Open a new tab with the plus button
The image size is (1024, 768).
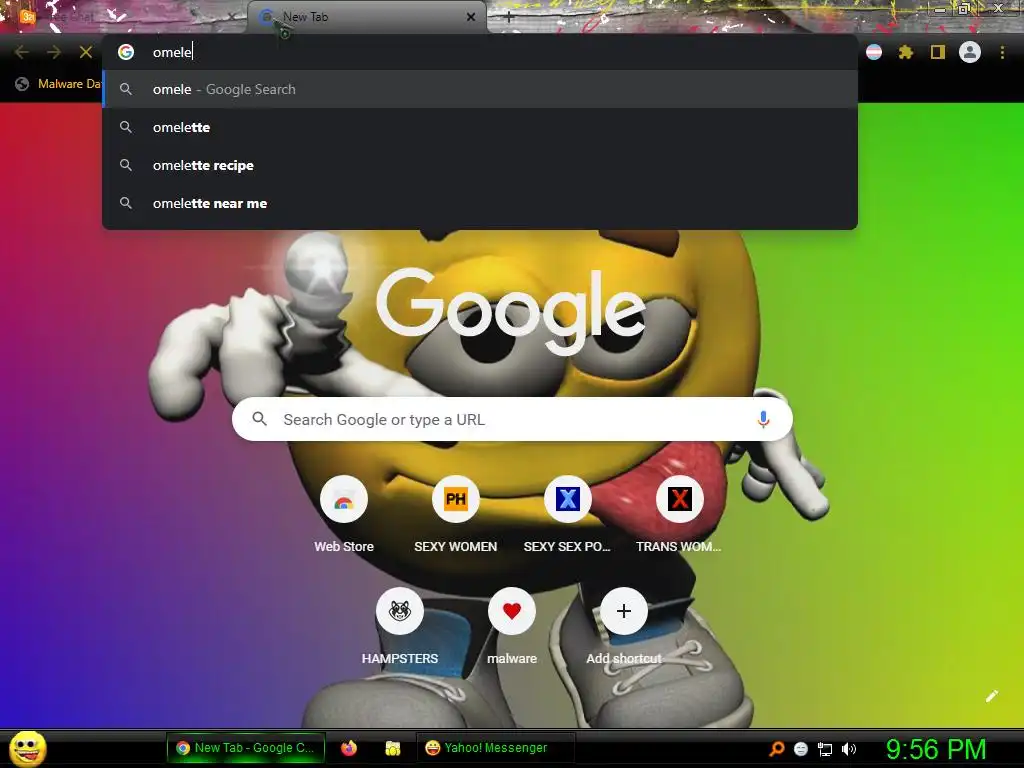[x=509, y=17]
